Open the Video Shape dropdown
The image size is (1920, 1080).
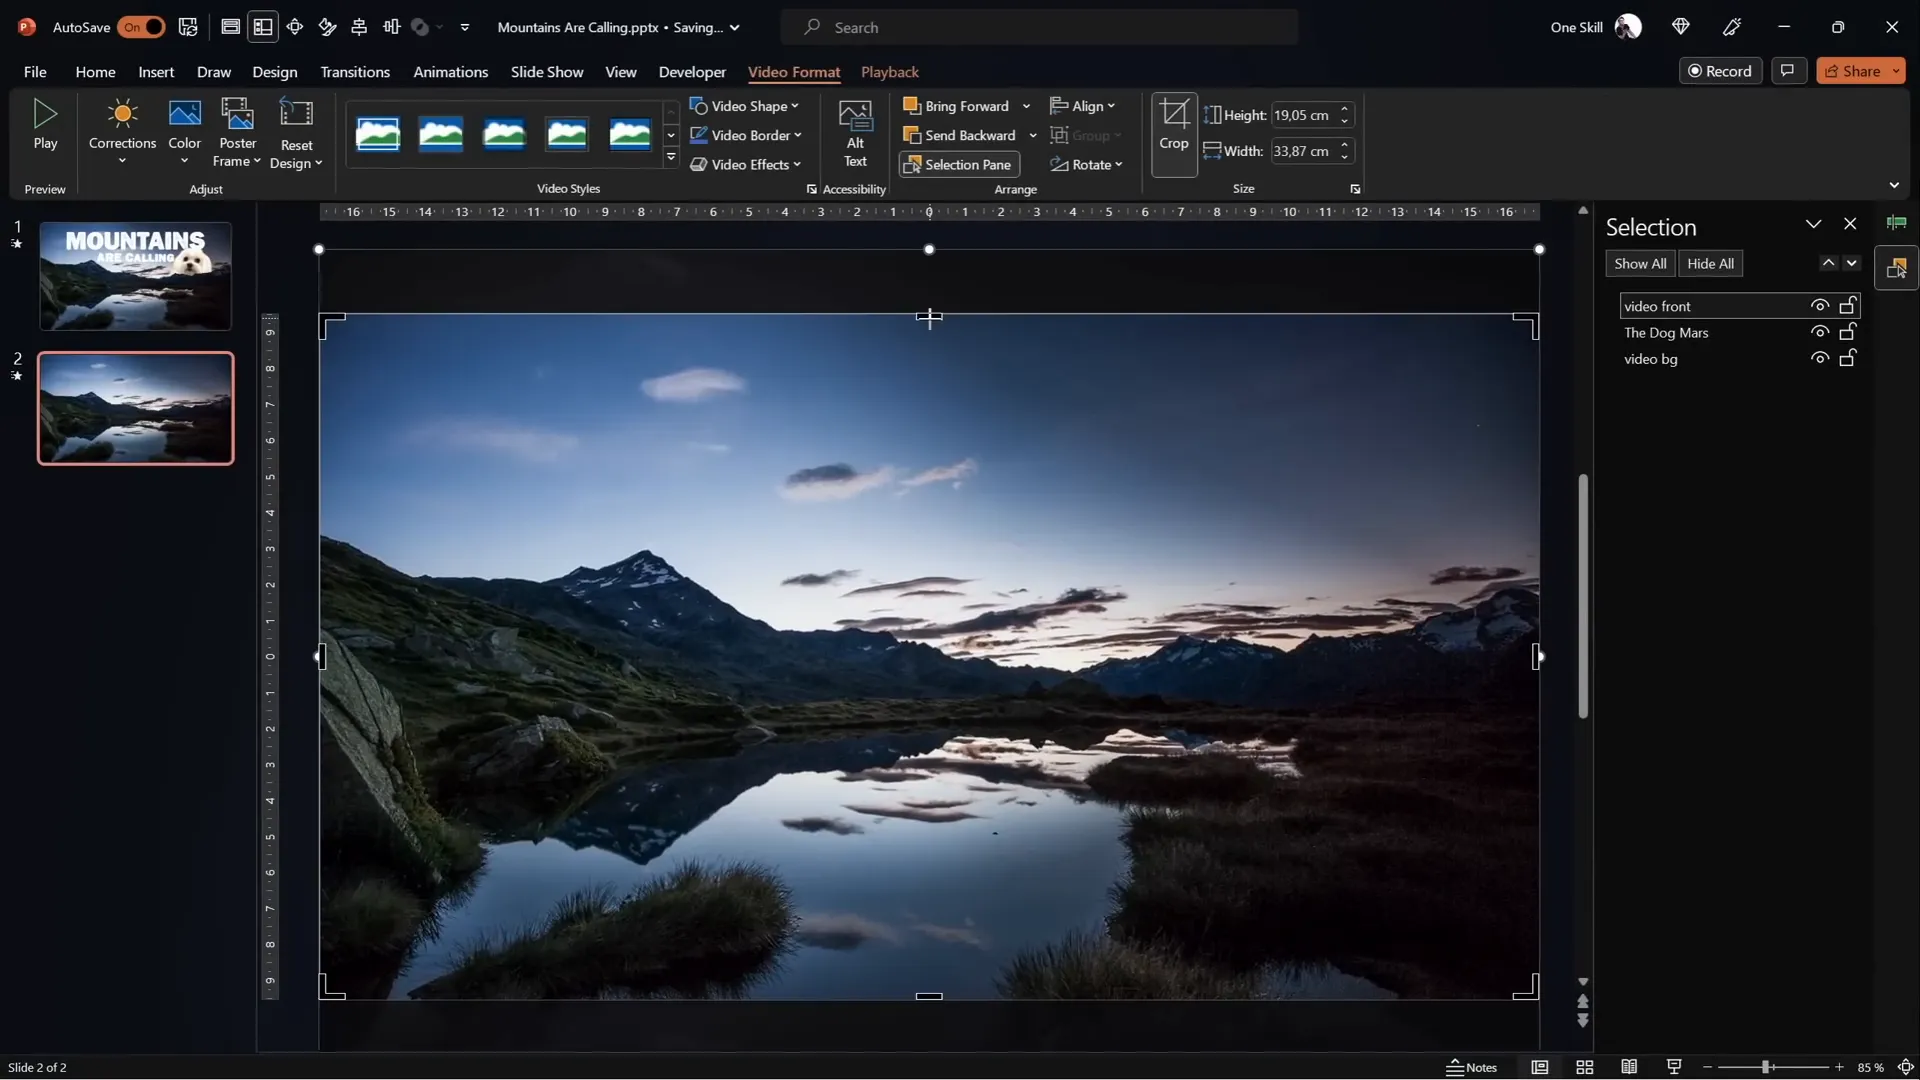(x=745, y=106)
